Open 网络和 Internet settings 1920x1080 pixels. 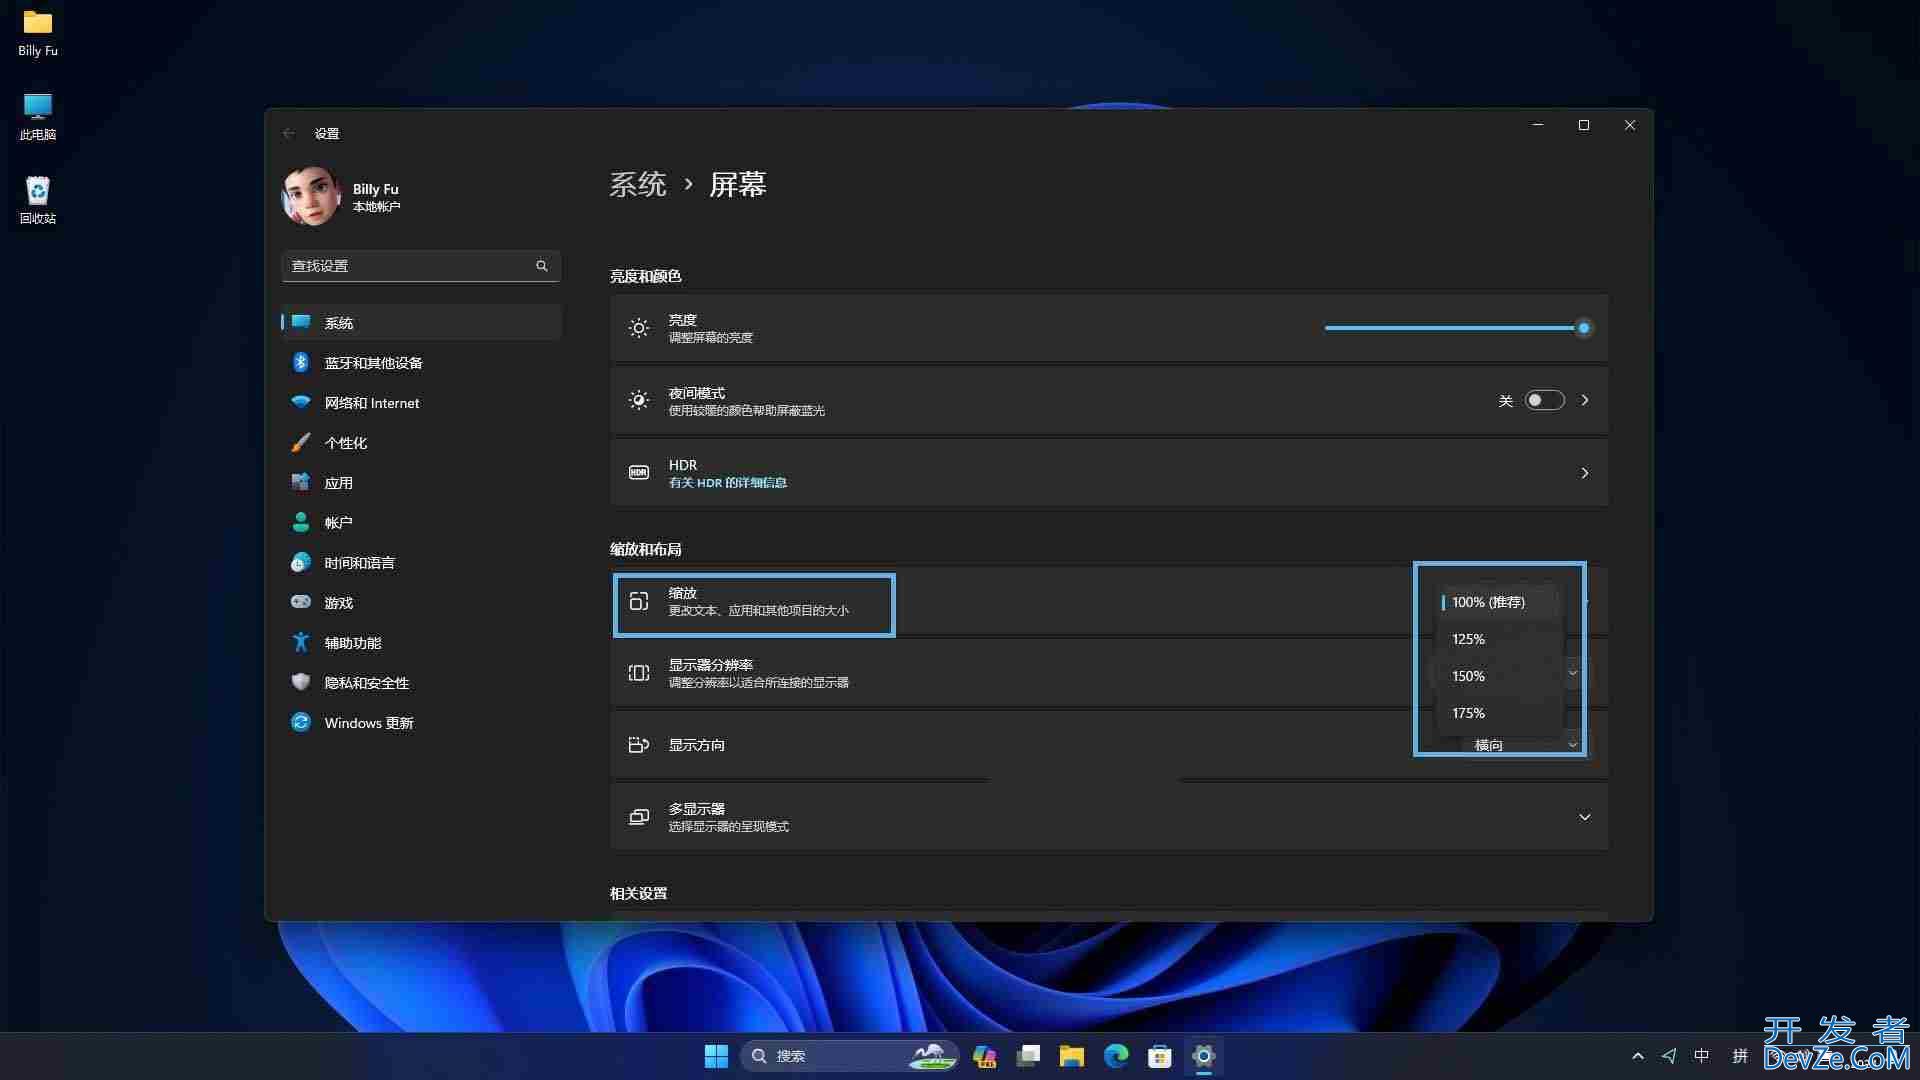[421, 403]
